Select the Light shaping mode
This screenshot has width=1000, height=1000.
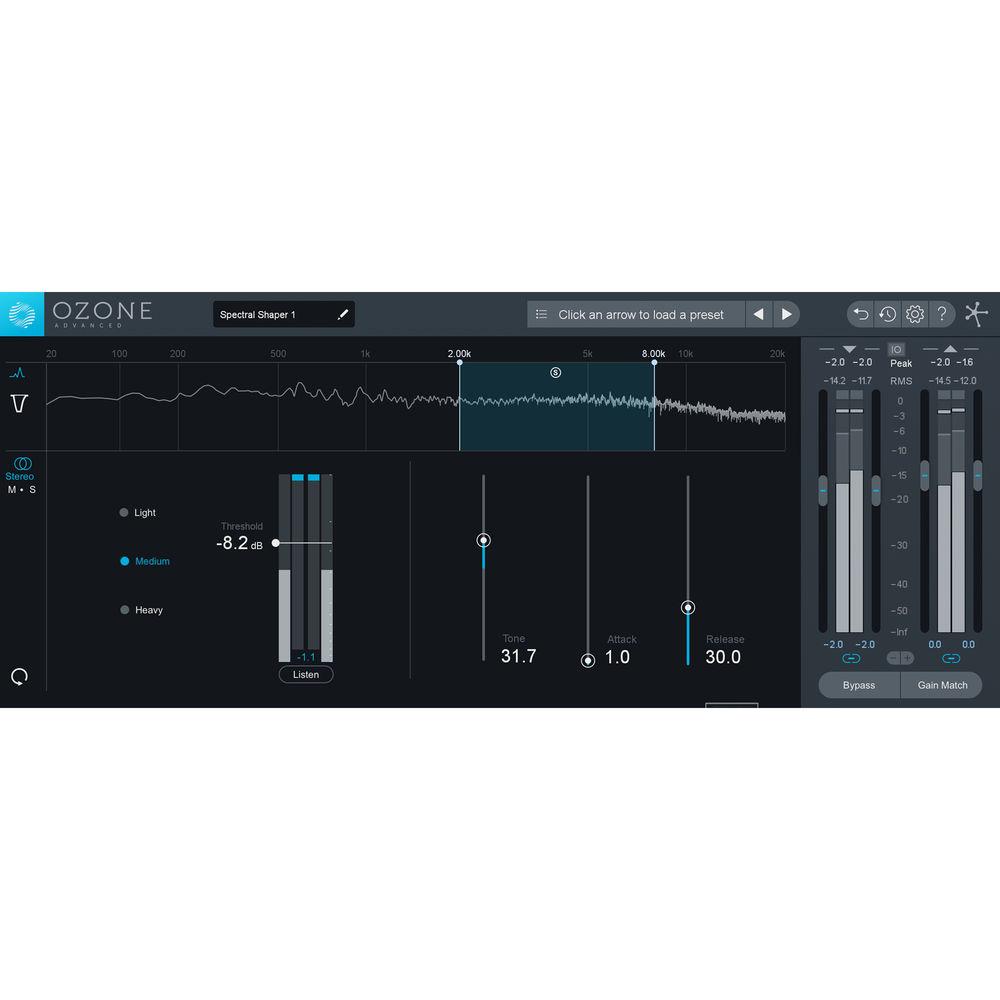click(x=122, y=512)
